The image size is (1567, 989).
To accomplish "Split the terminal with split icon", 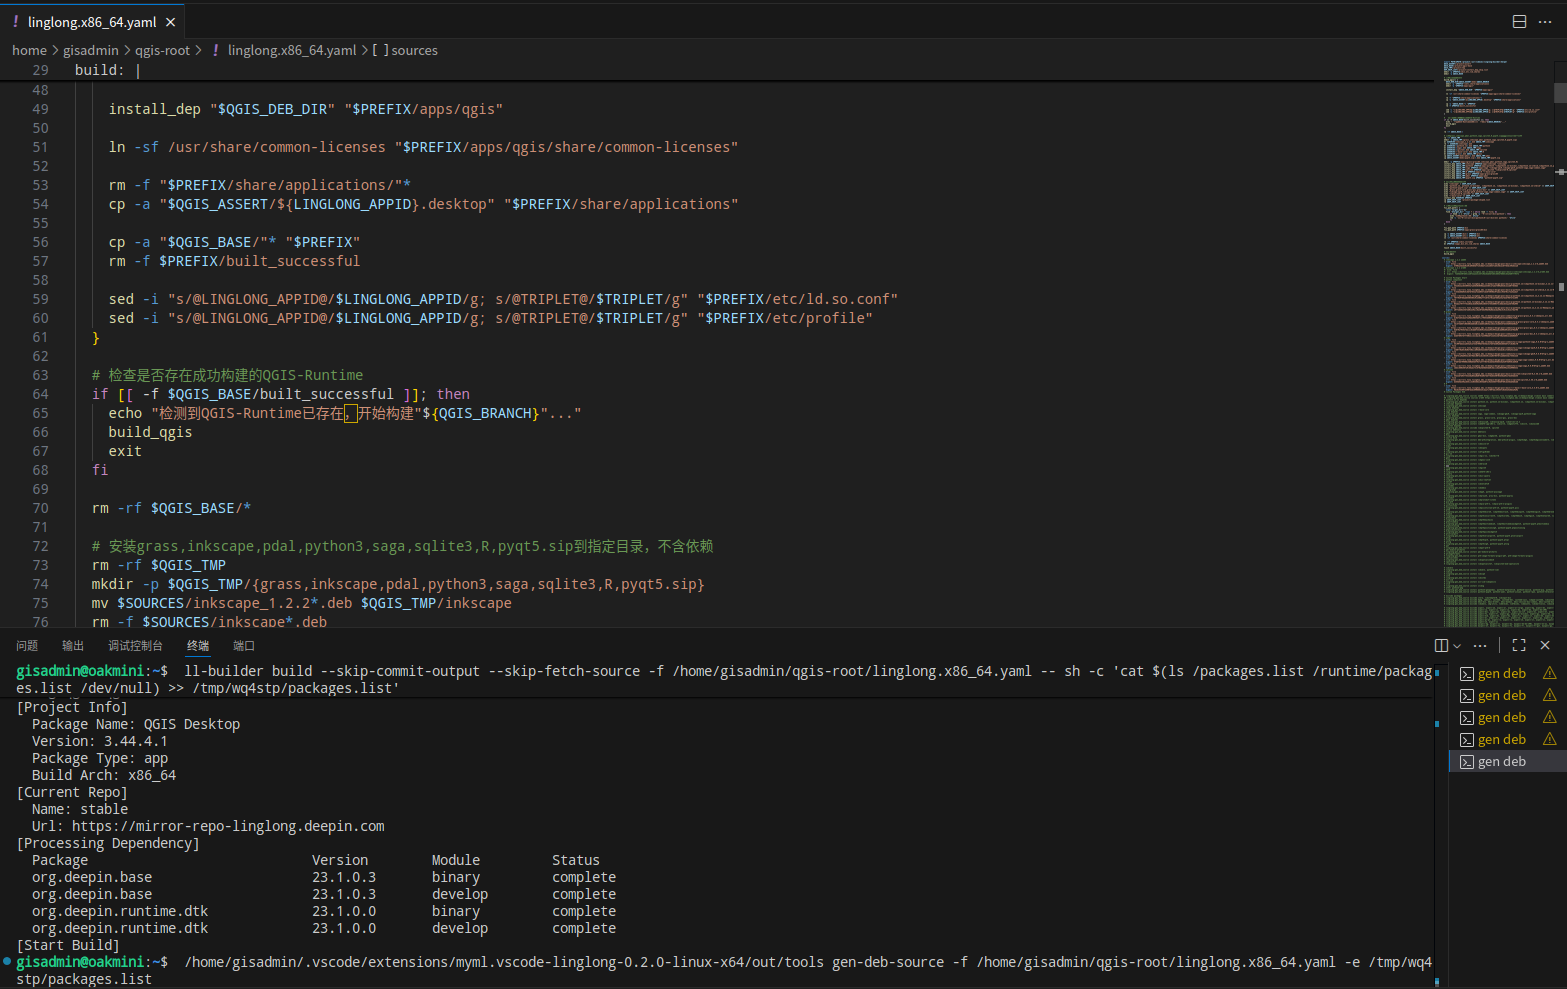I will [1441, 646].
